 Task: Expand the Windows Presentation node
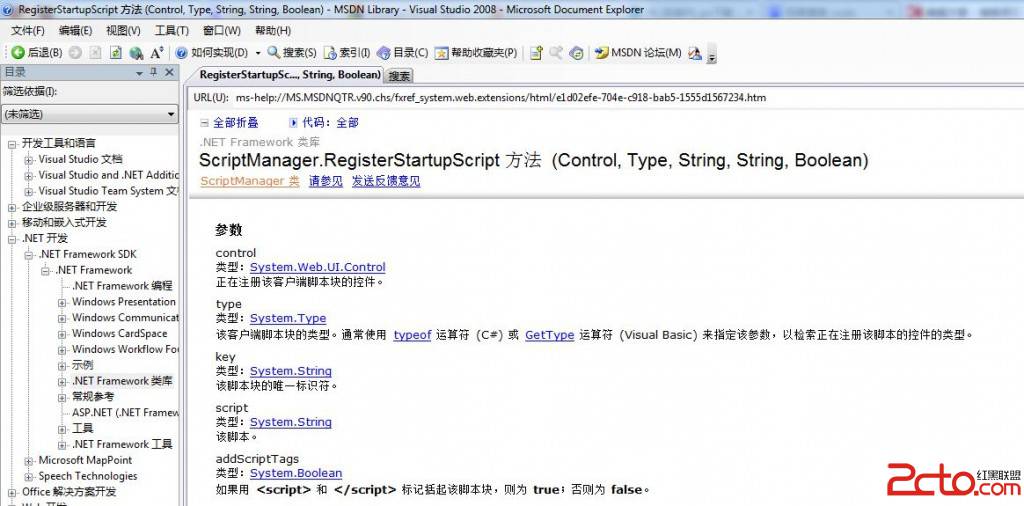(62, 302)
